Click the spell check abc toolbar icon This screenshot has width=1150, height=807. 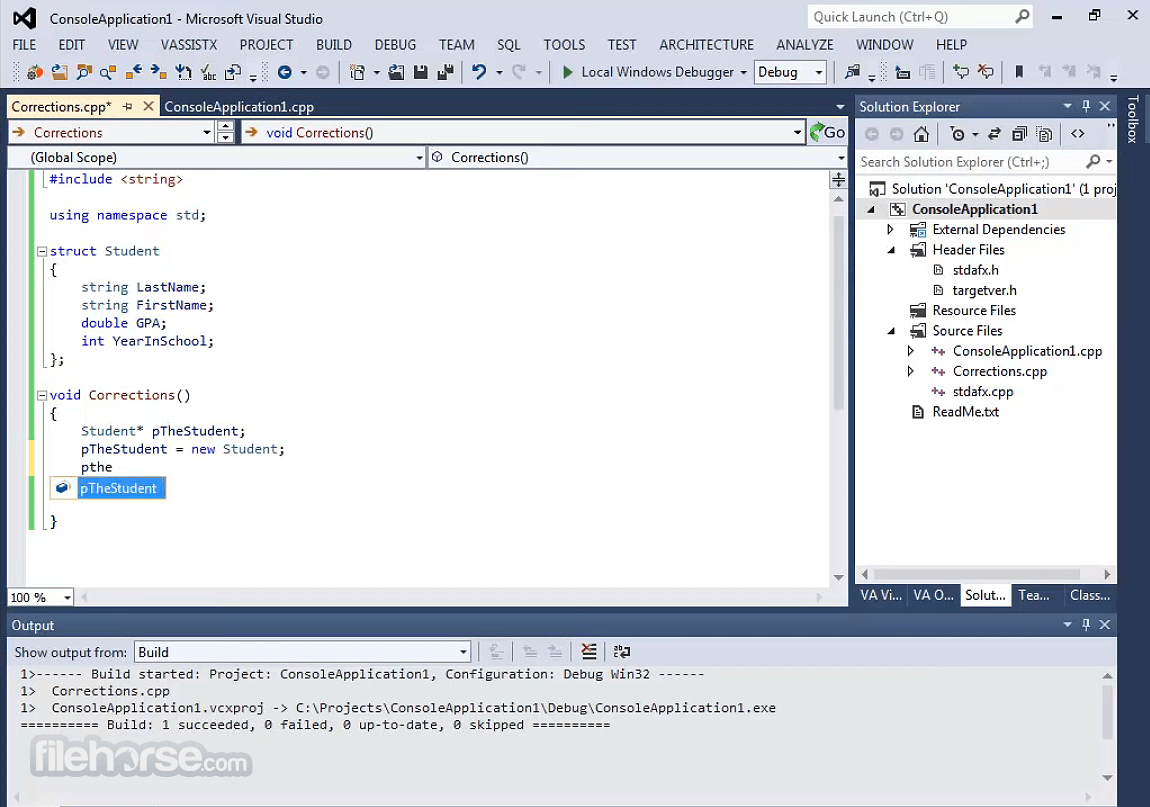pos(208,72)
